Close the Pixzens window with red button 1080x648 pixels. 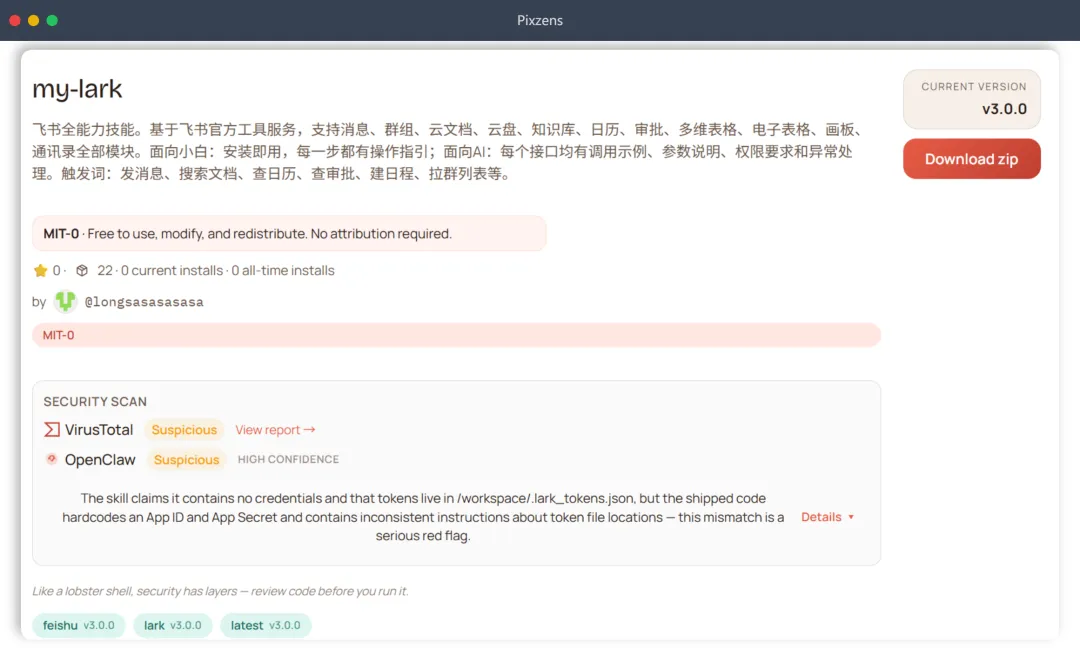click(x=14, y=21)
